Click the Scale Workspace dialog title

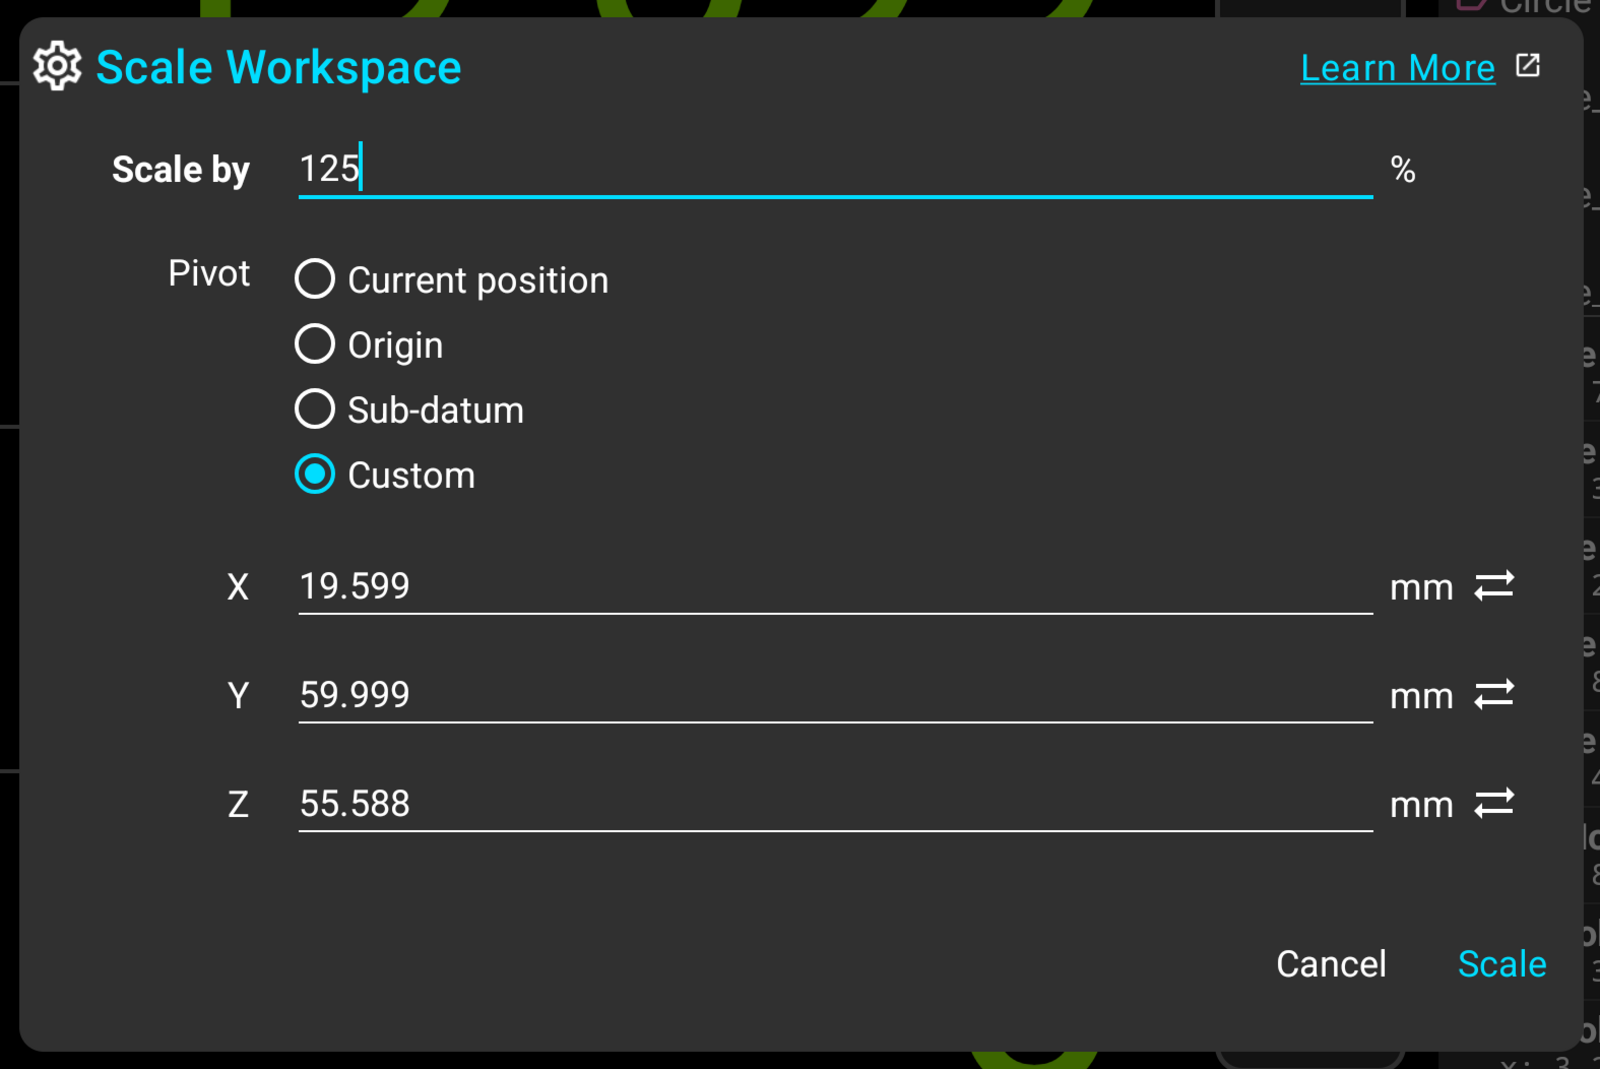coord(278,68)
